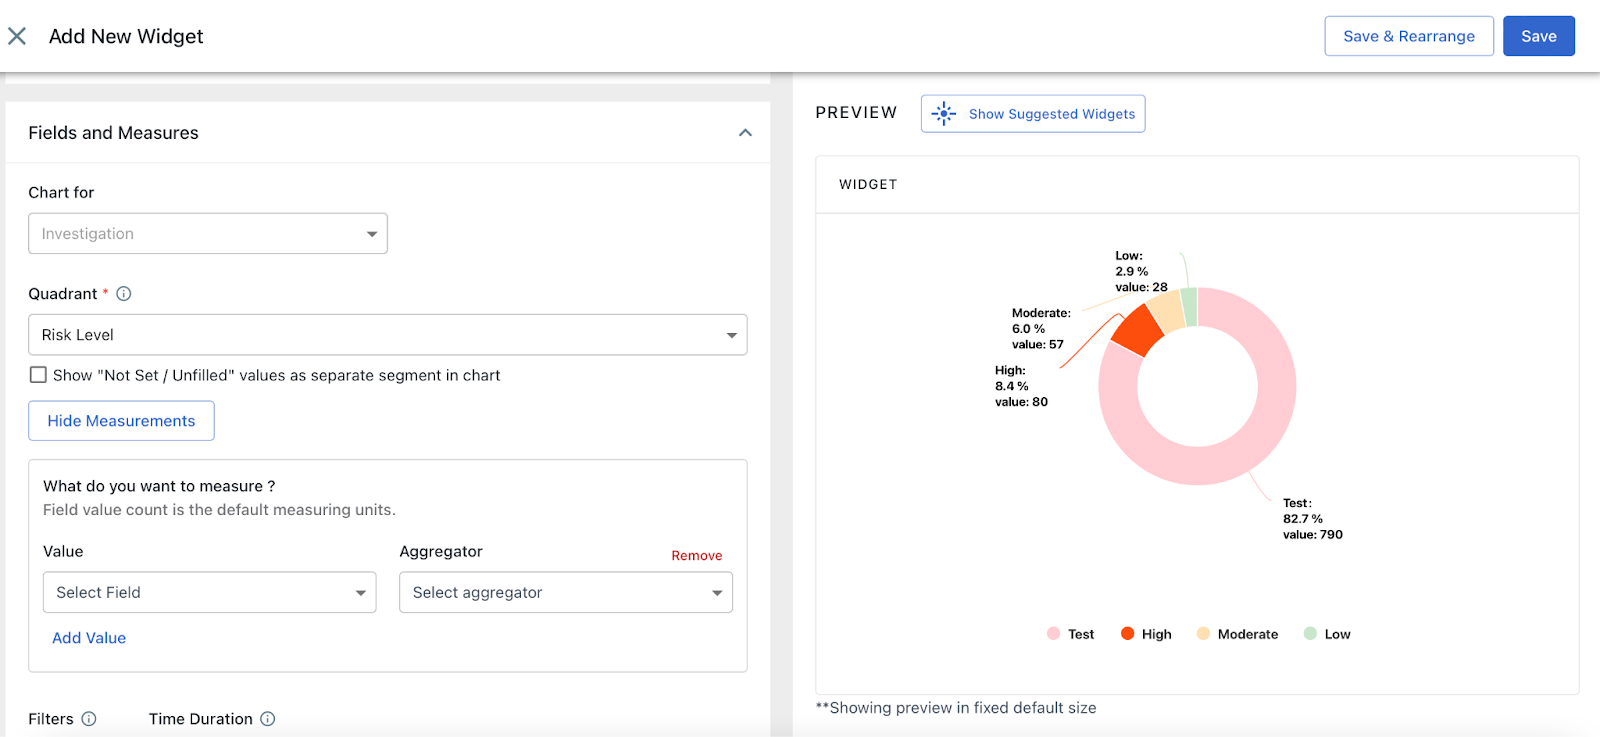Image resolution: width=1600 pixels, height=737 pixels.
Task: Toggle the Test legend dot
Action: (x=1053, y=634)
